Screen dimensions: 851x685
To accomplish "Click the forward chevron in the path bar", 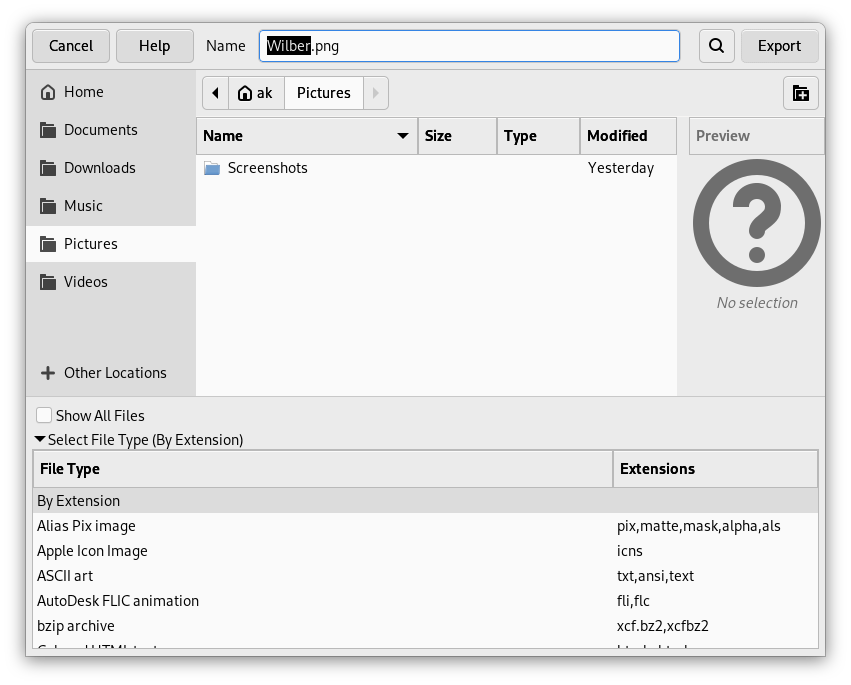I will tap(375, 92).
